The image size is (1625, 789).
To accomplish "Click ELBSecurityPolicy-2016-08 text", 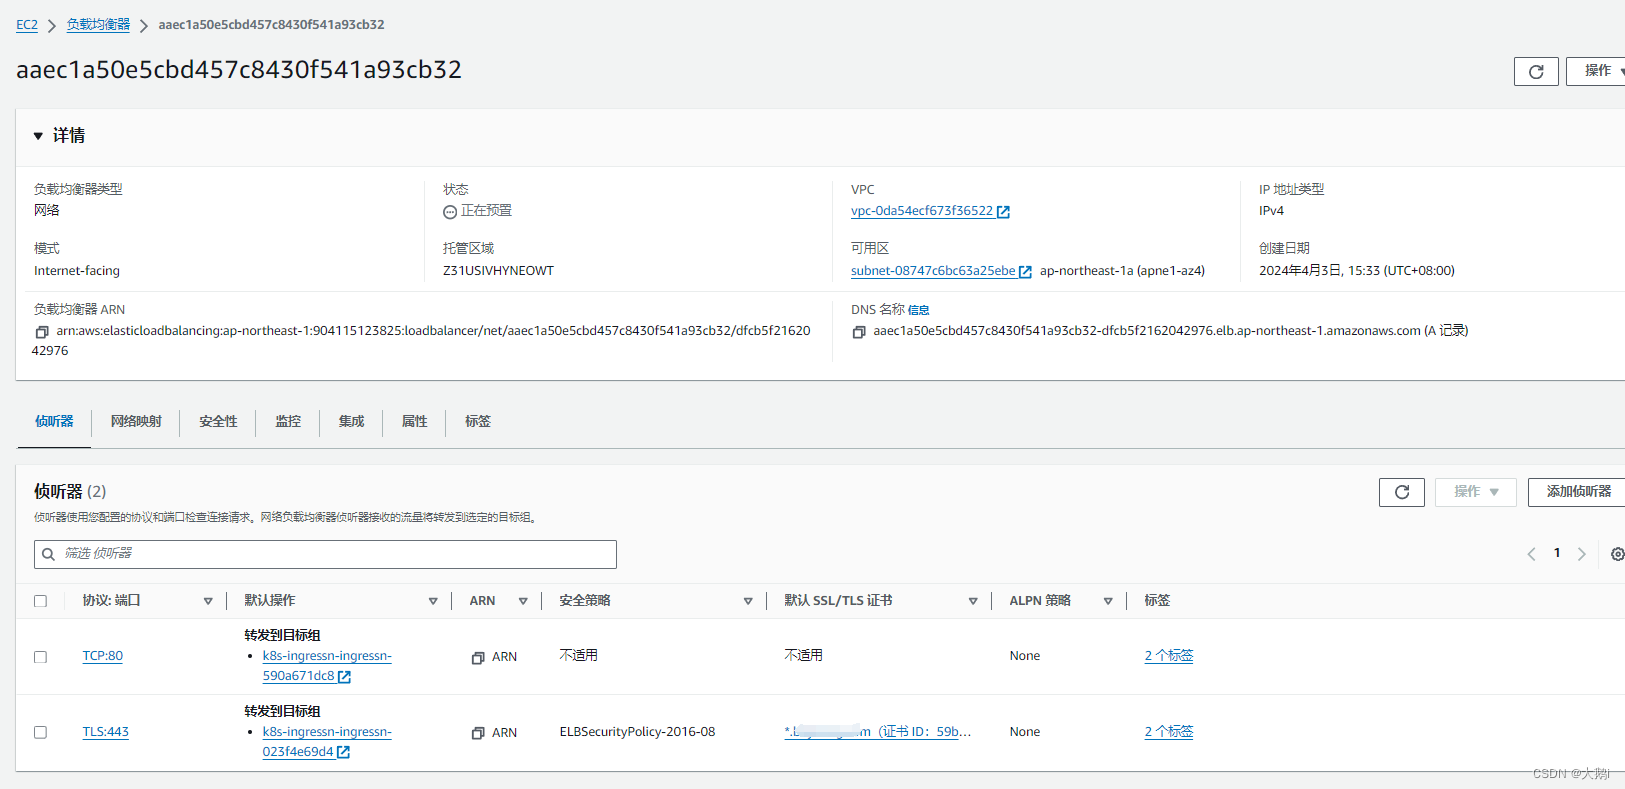I will click(x=637, y=732).
